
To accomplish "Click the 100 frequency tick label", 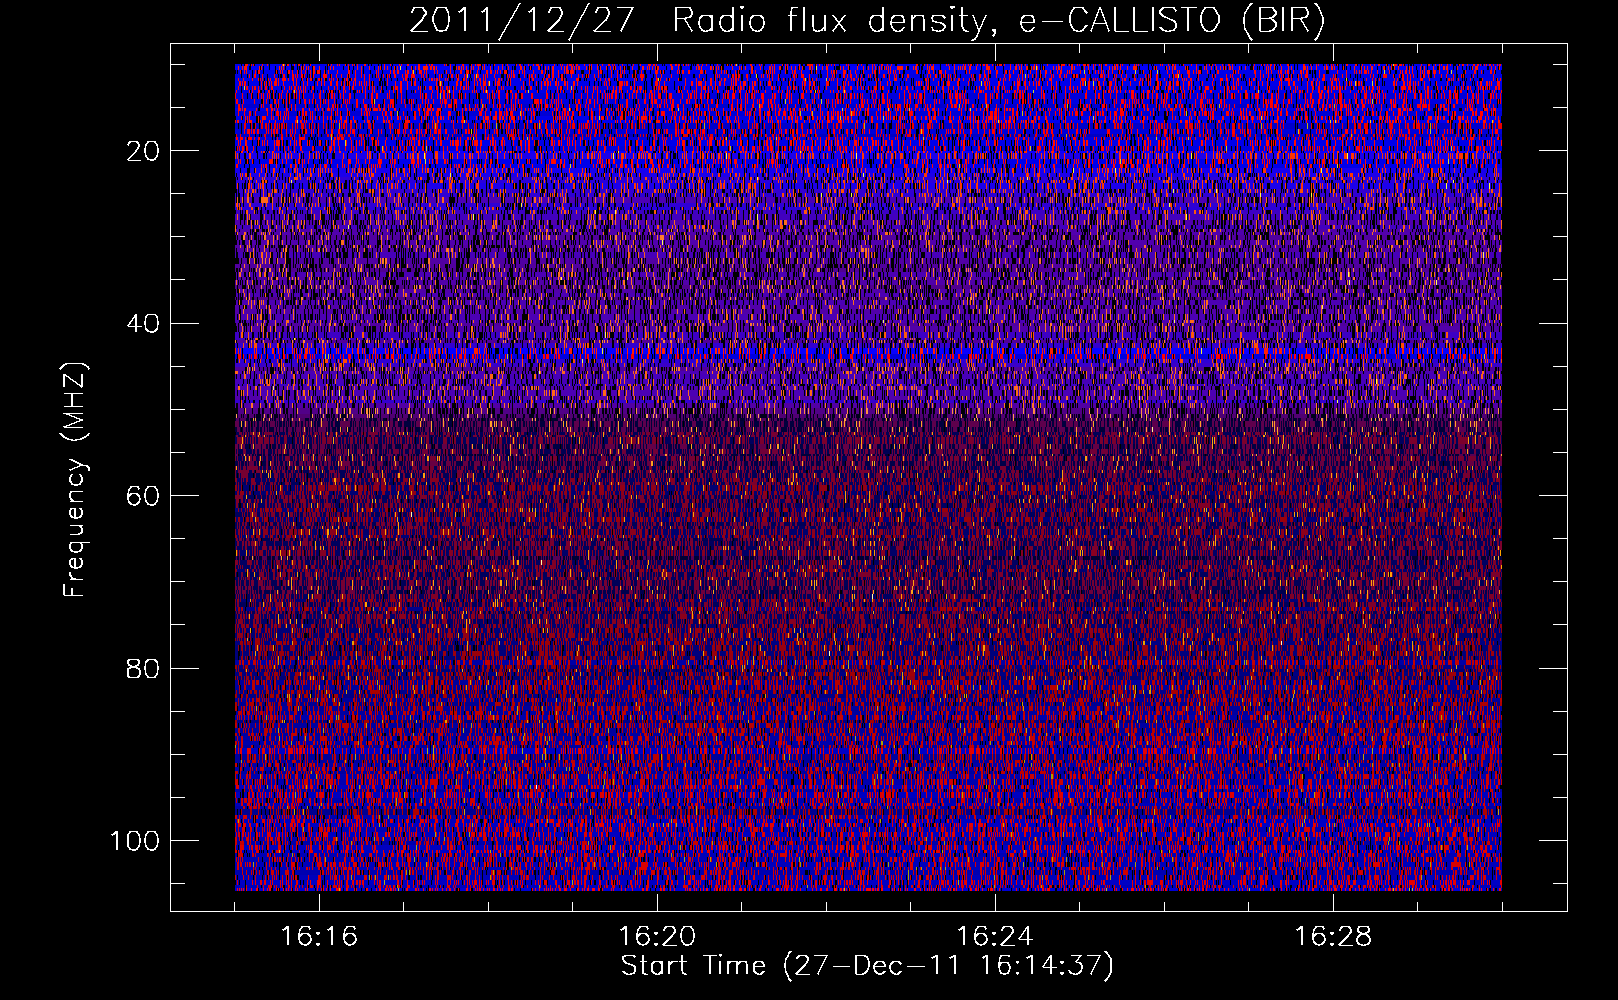I will (x=135, y=841).
